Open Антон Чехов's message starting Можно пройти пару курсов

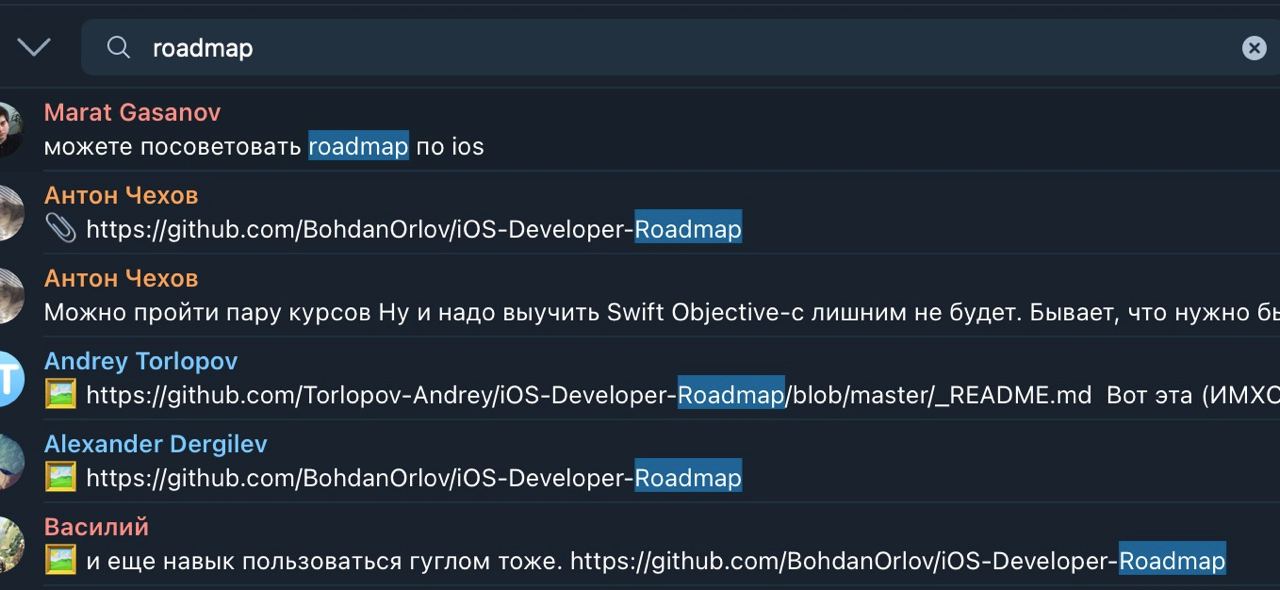(x=662, y=312)
